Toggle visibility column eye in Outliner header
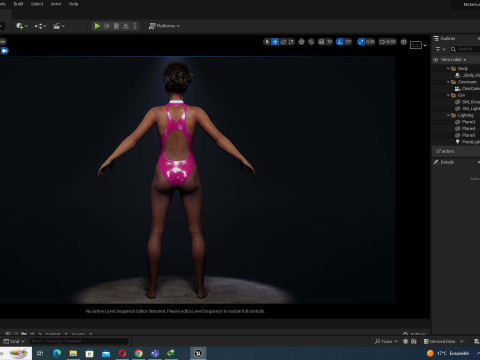This screenshot has width=480, height=360. (435, 60)
